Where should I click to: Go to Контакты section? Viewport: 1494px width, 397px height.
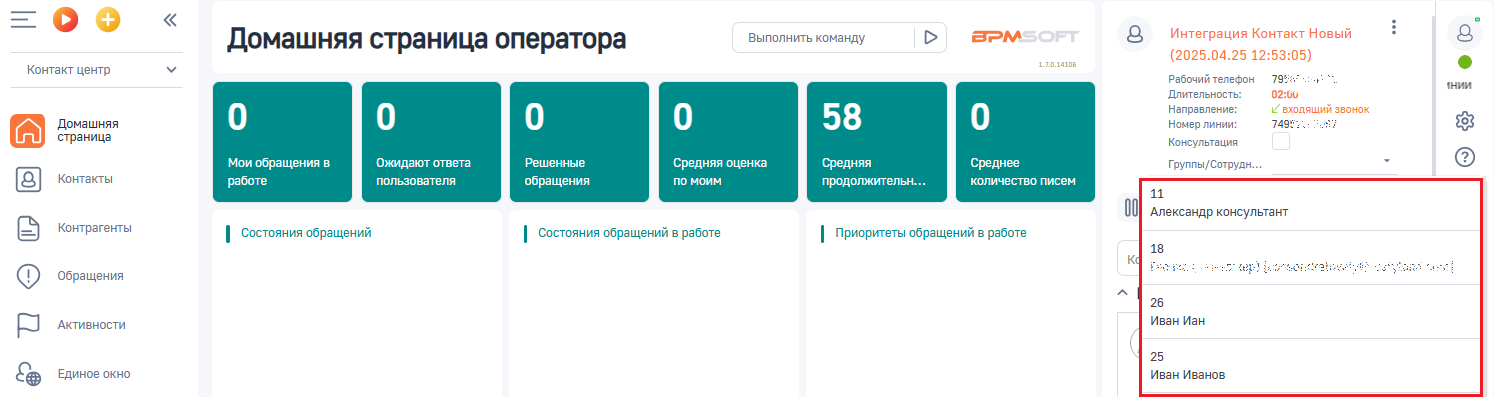click(85, 179)
